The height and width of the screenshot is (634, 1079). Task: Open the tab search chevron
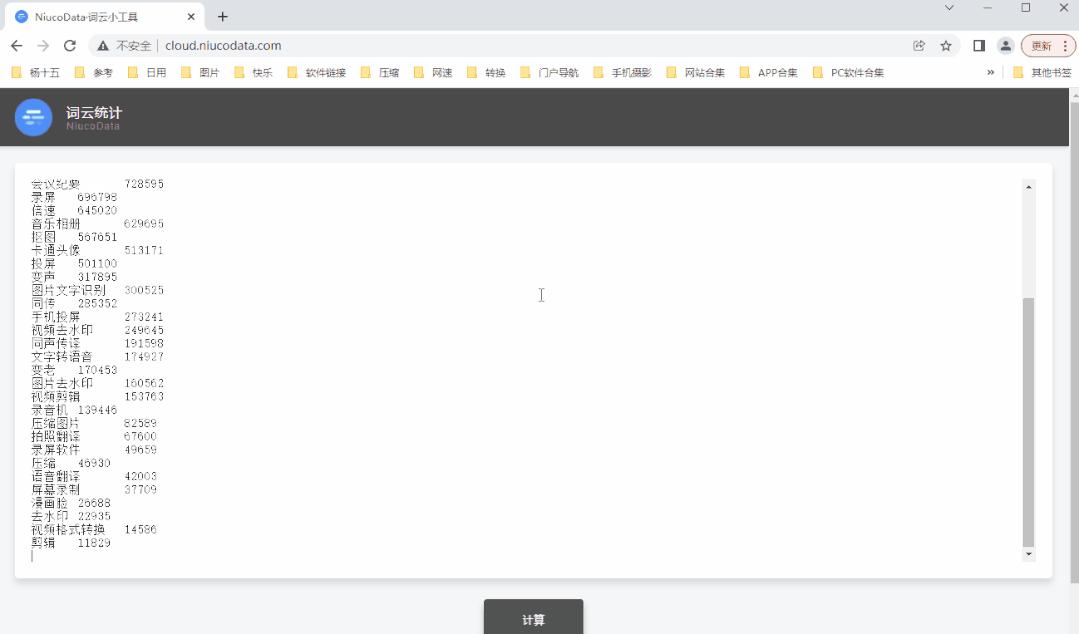coord(949,8)
